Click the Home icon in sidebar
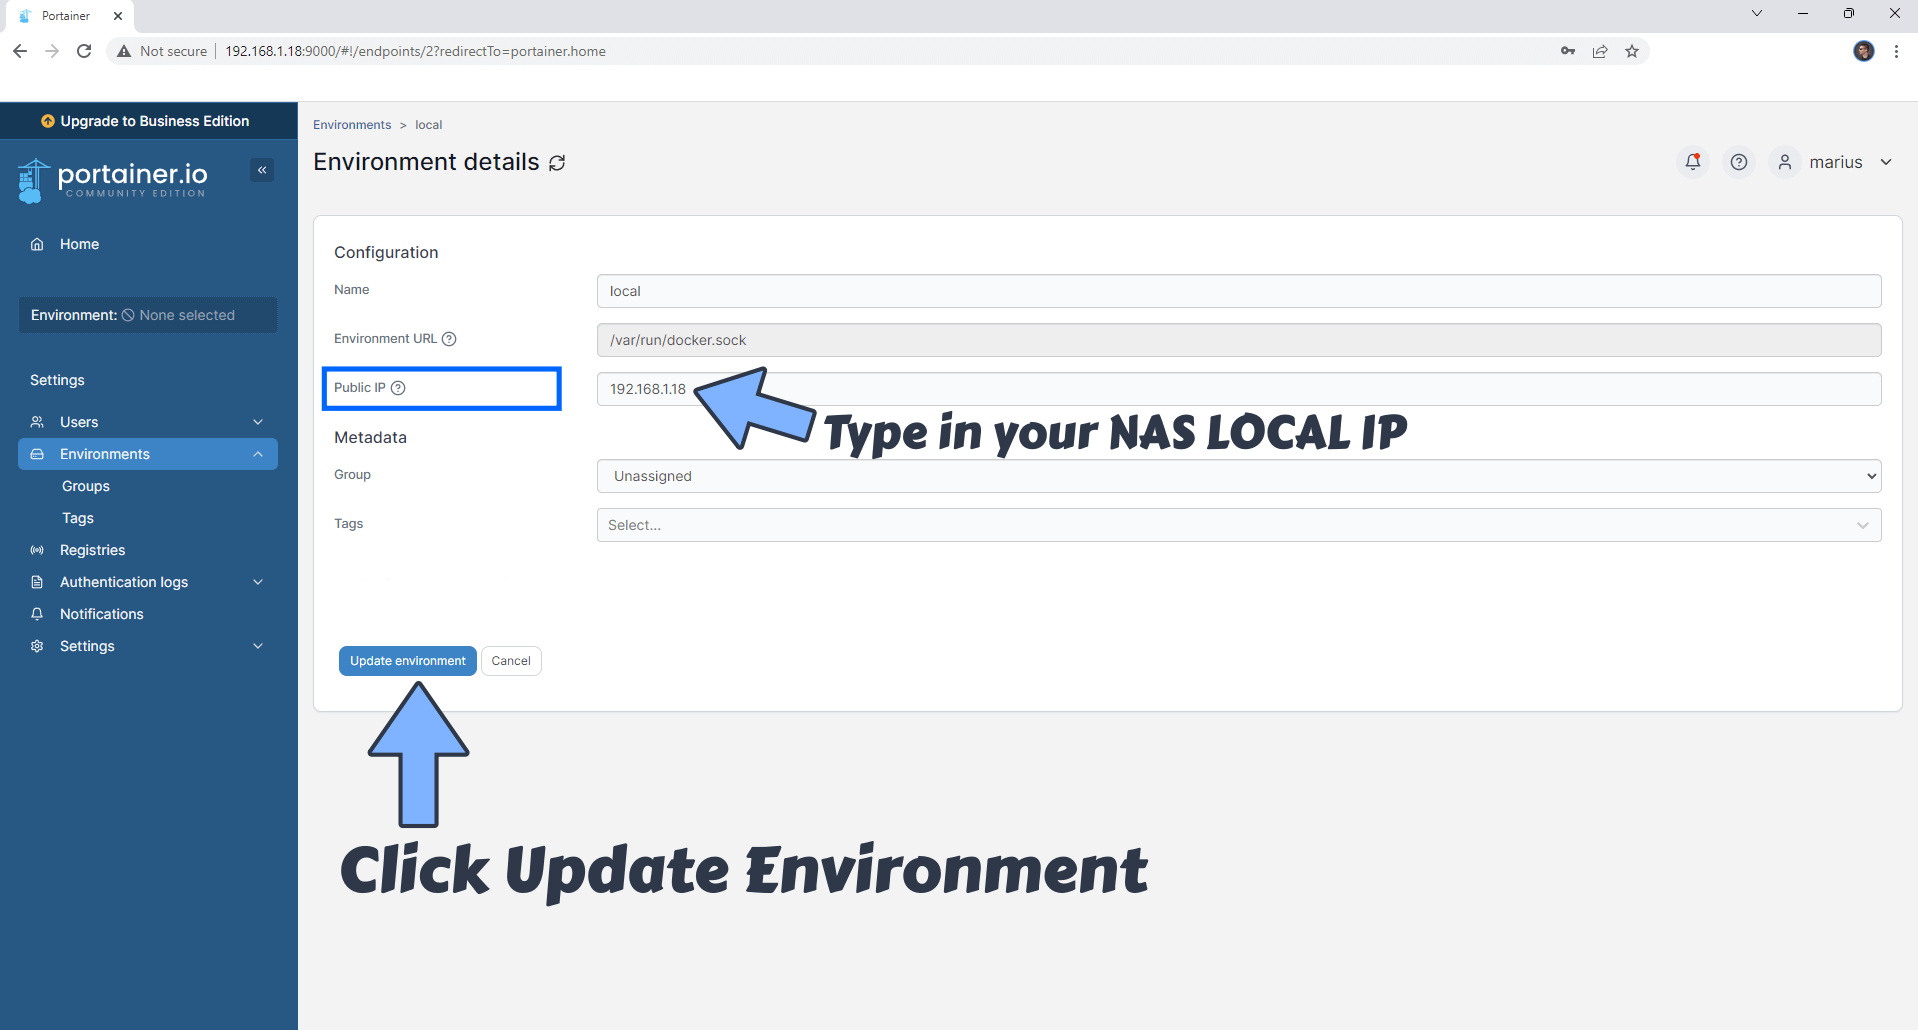The width and height of the screenshot is (1918, 1030). point(37,244)
